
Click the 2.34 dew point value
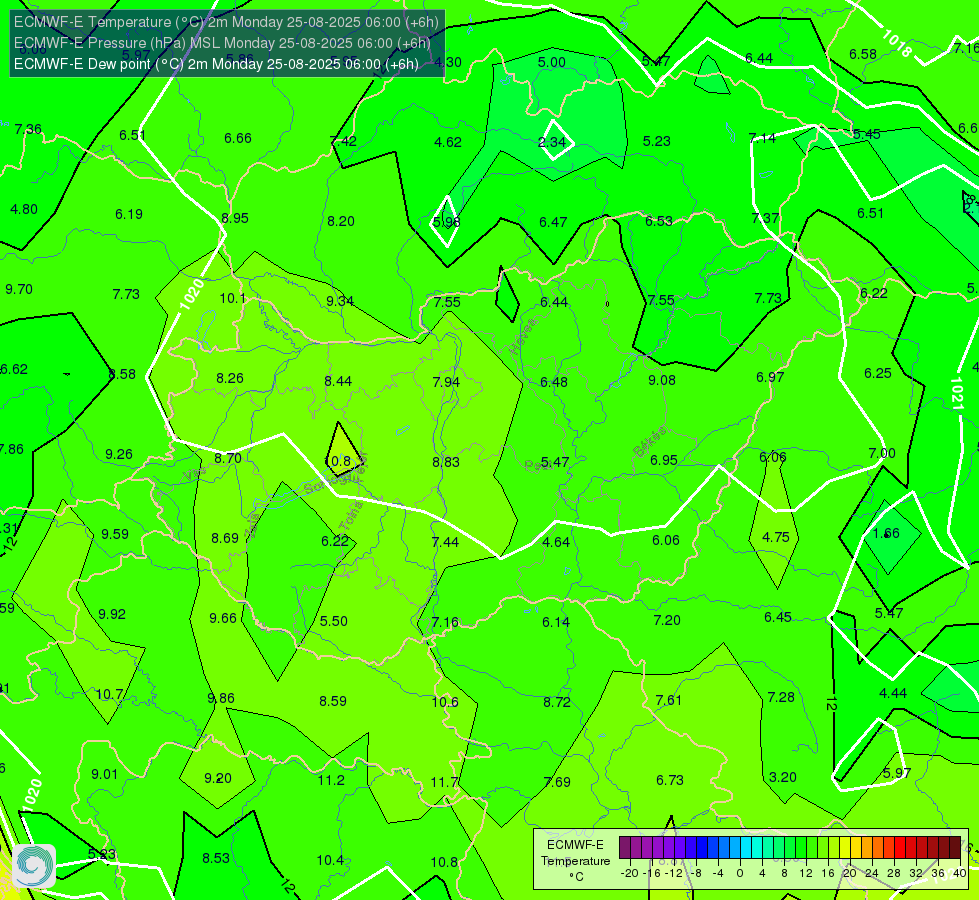552,142
